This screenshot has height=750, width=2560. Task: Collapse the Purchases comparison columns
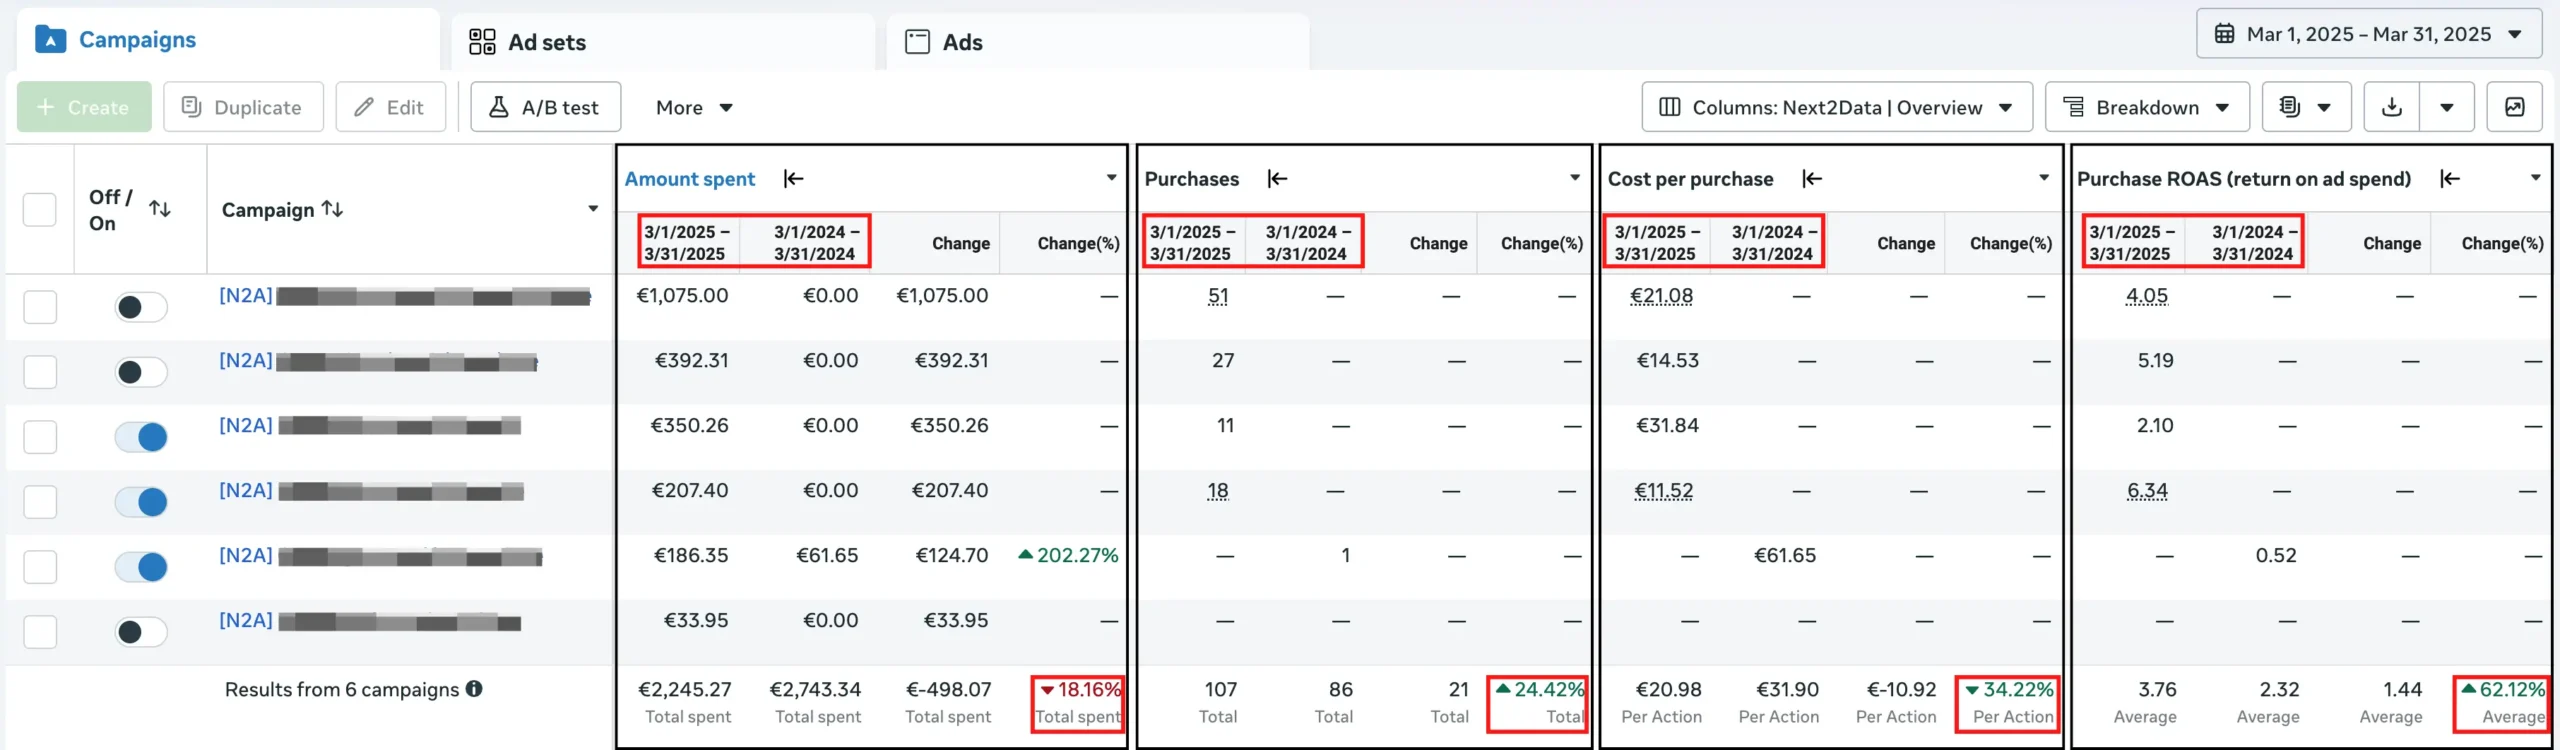pos(1277,179)
